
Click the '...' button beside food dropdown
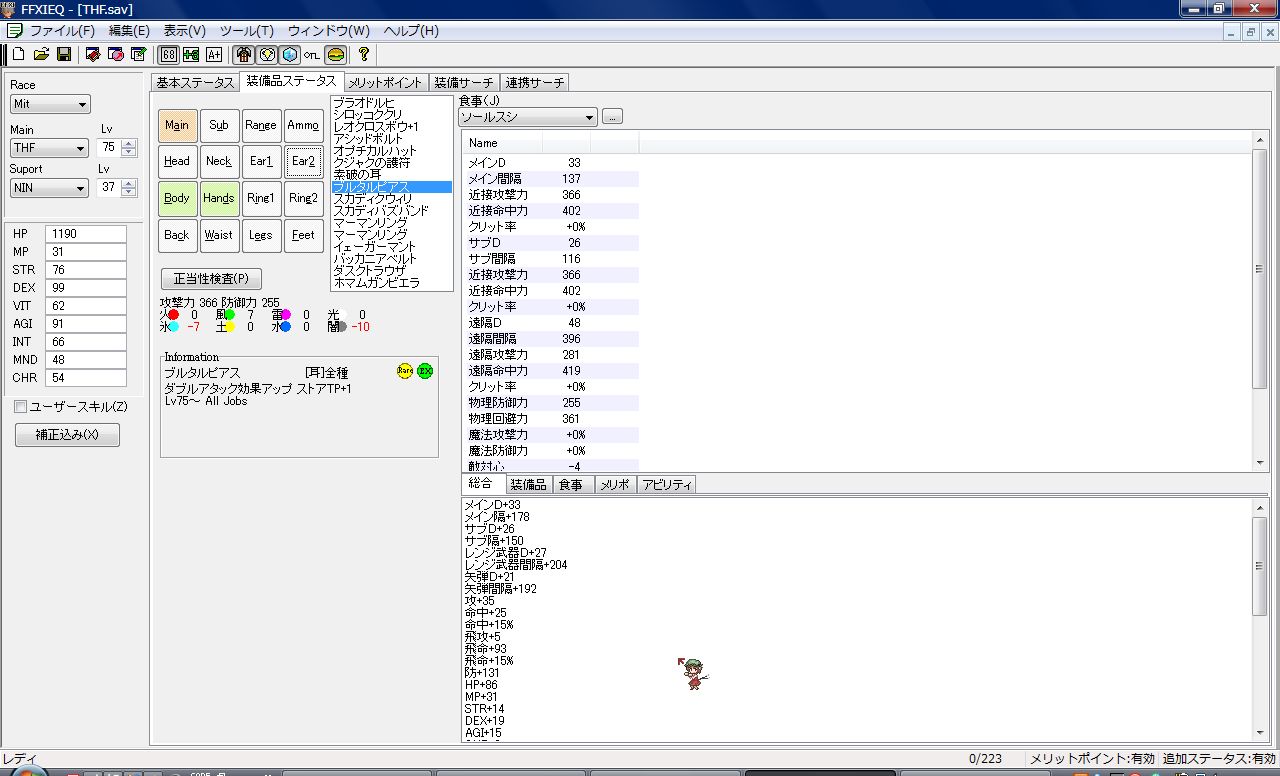click(x=612, y=117)
